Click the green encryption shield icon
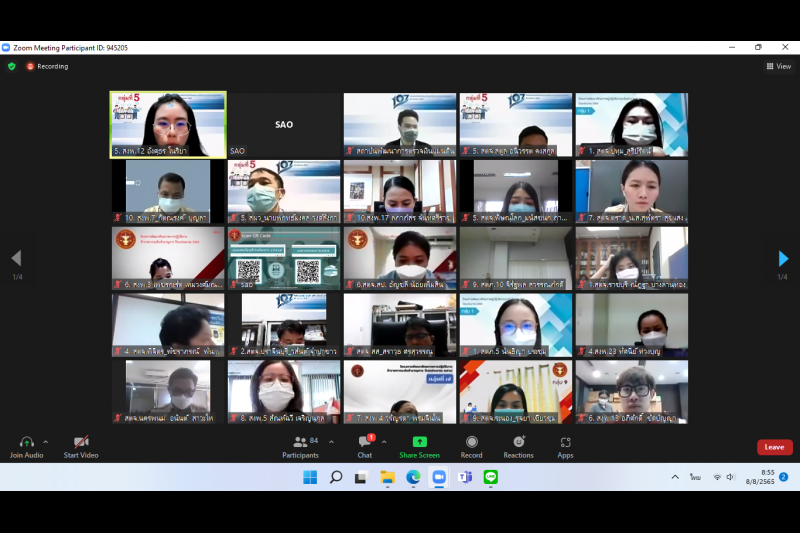800x533 pixels. 12,66
